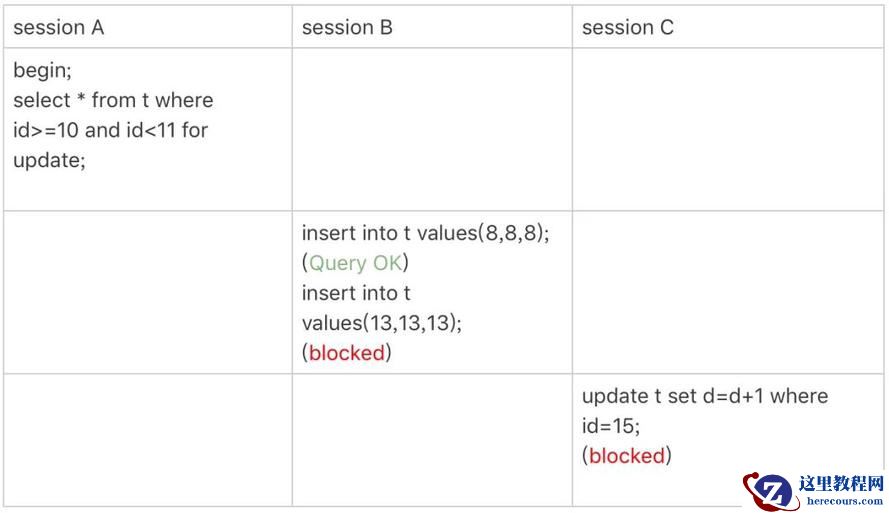Select the "session C" column header

point(628,28)
